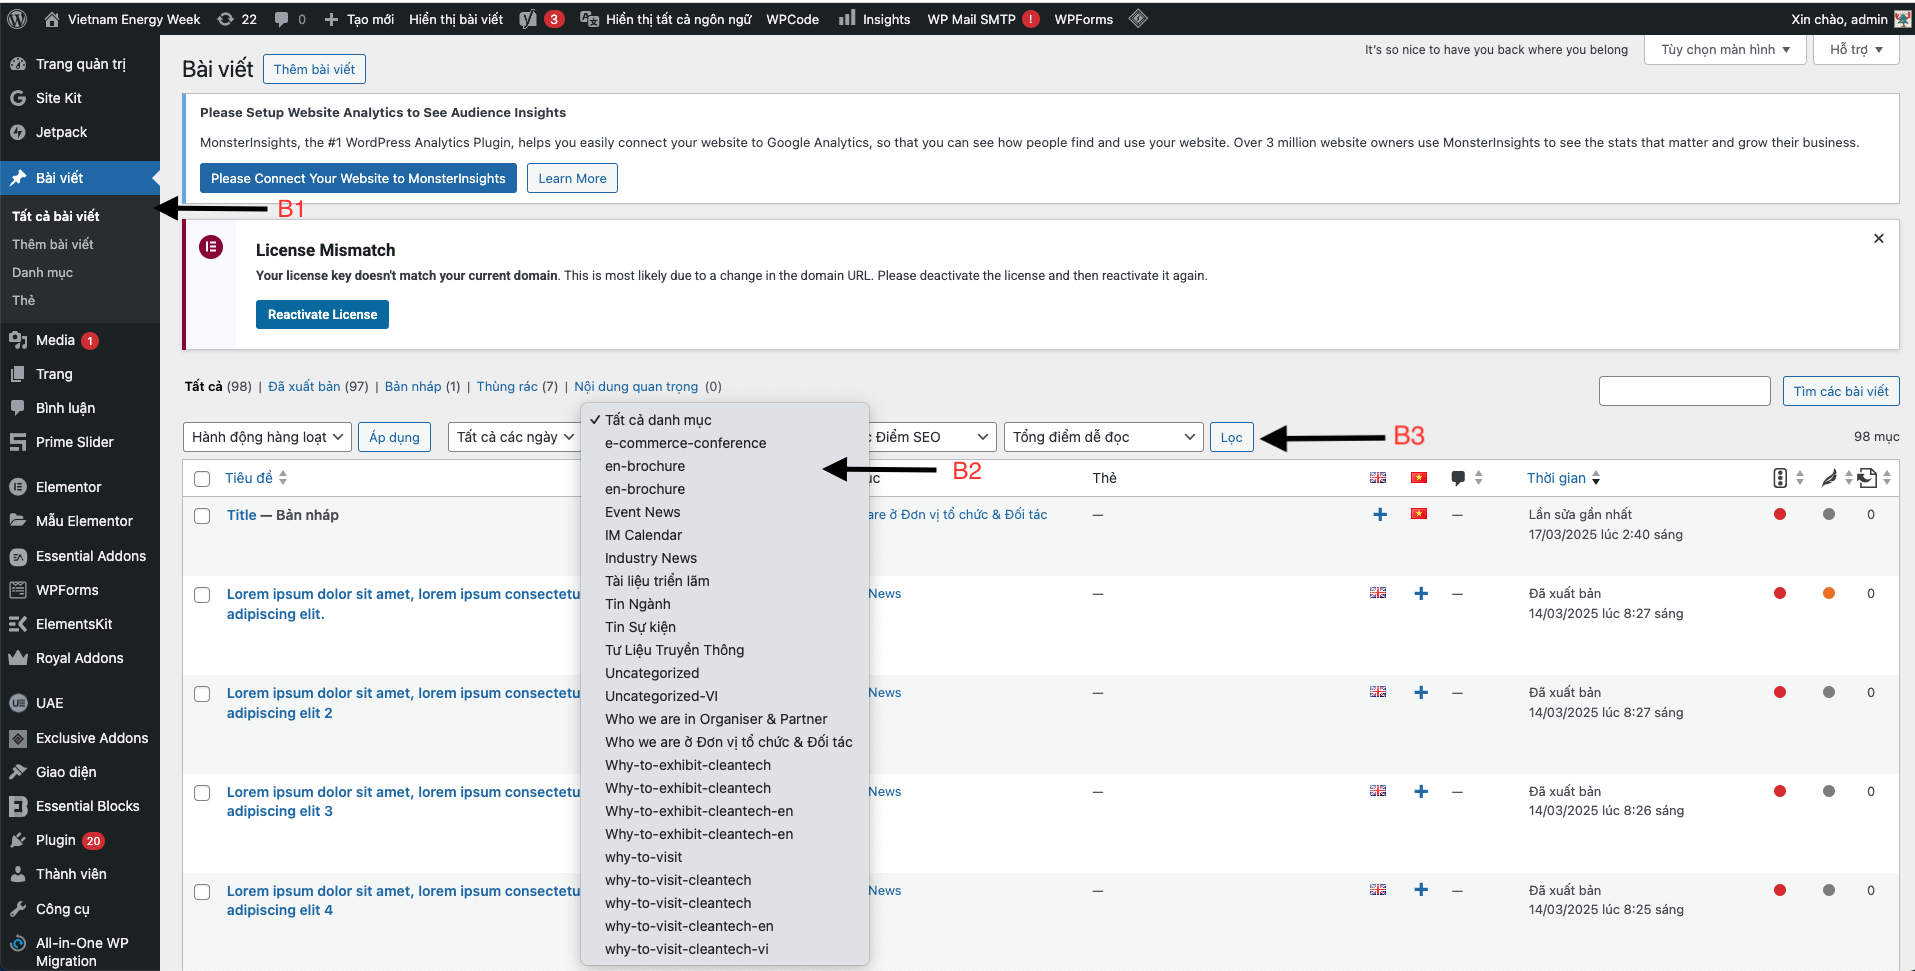Click the post search input field
Screen dimensions: 1915x971
[x=1684, y=391]
